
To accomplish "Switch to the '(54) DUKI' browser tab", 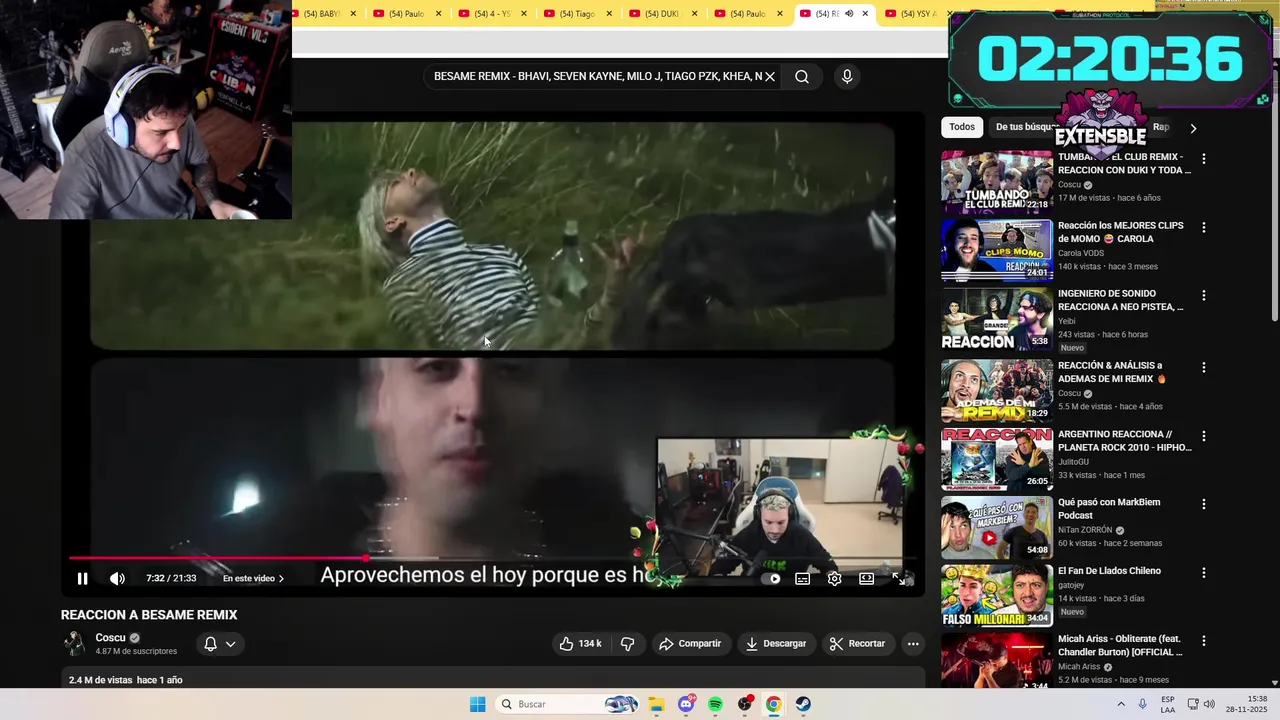I will [x=660, y=14].
